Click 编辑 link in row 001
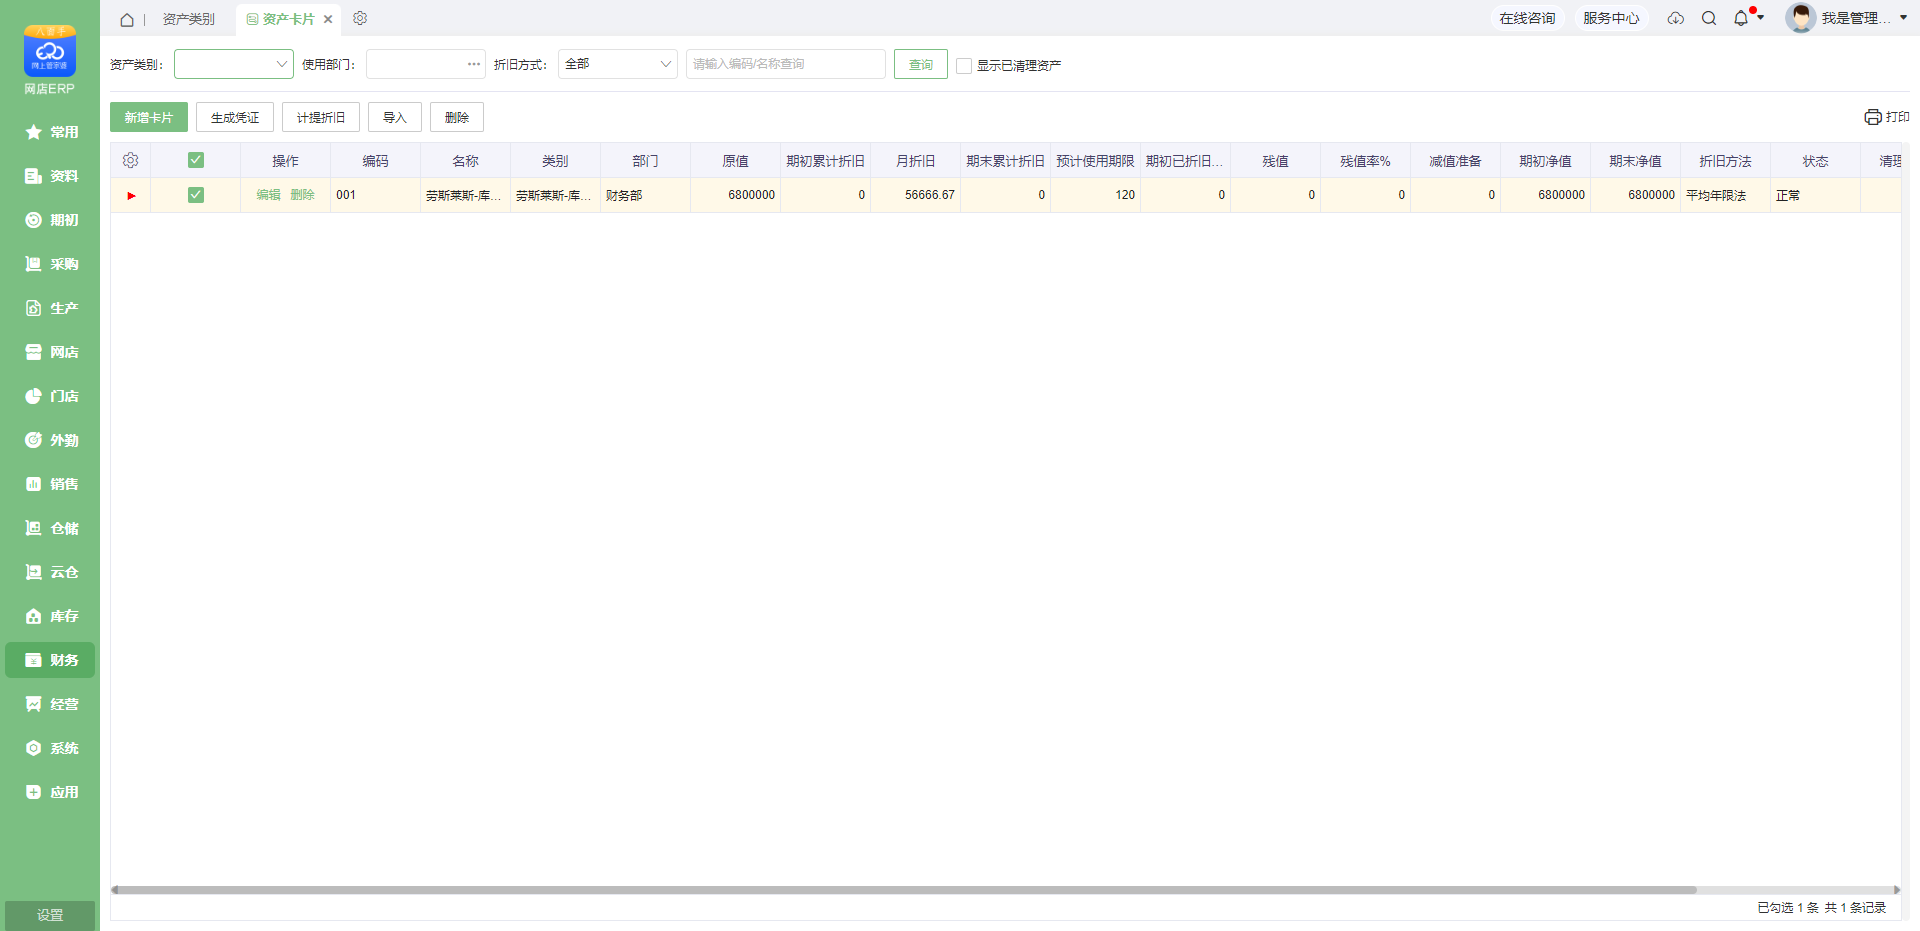This screenshot has height=931, width=1920. click(x=268, y=195)
